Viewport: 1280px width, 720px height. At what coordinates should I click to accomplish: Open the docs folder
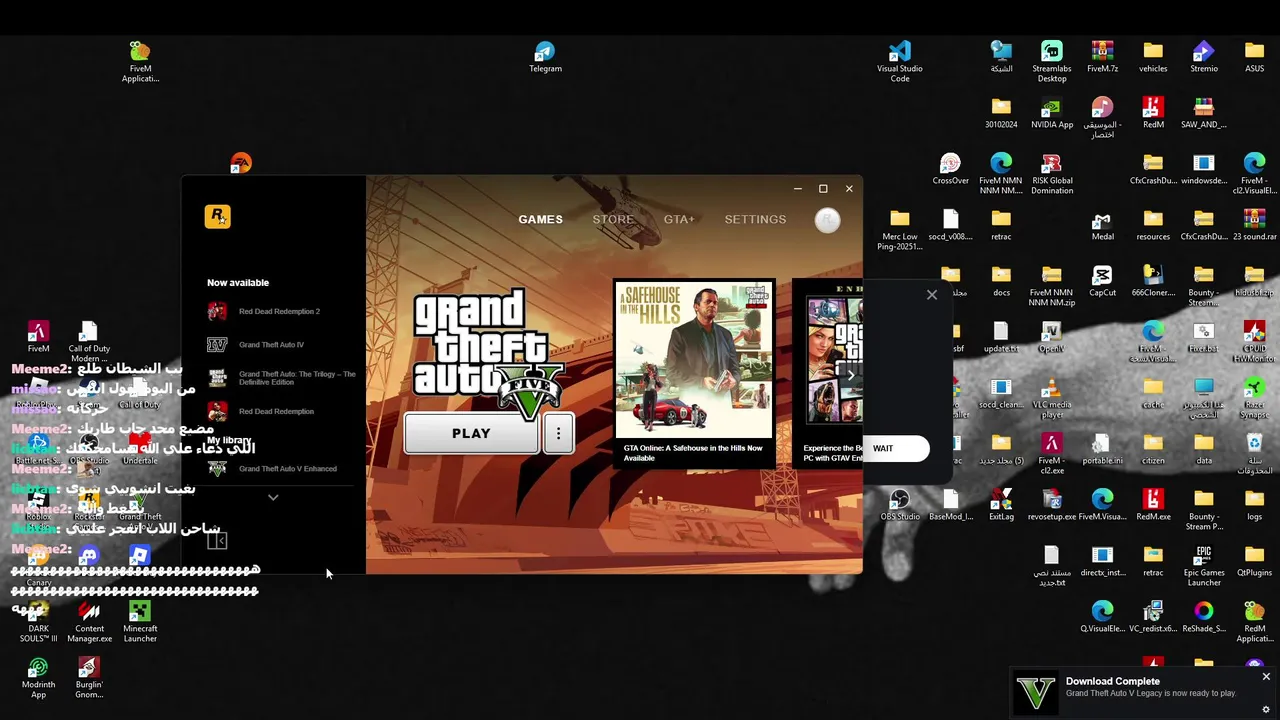tap(1001, 281)
